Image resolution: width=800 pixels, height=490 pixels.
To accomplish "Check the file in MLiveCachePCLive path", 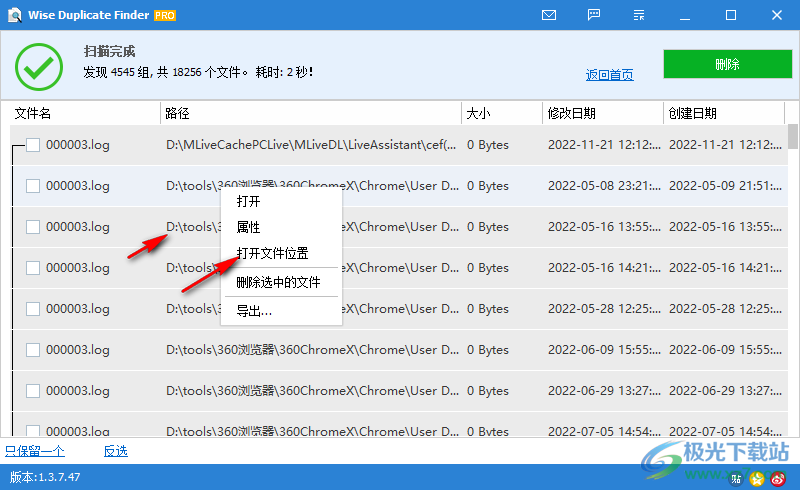I will pyautogui.click(x=33, y=145).
